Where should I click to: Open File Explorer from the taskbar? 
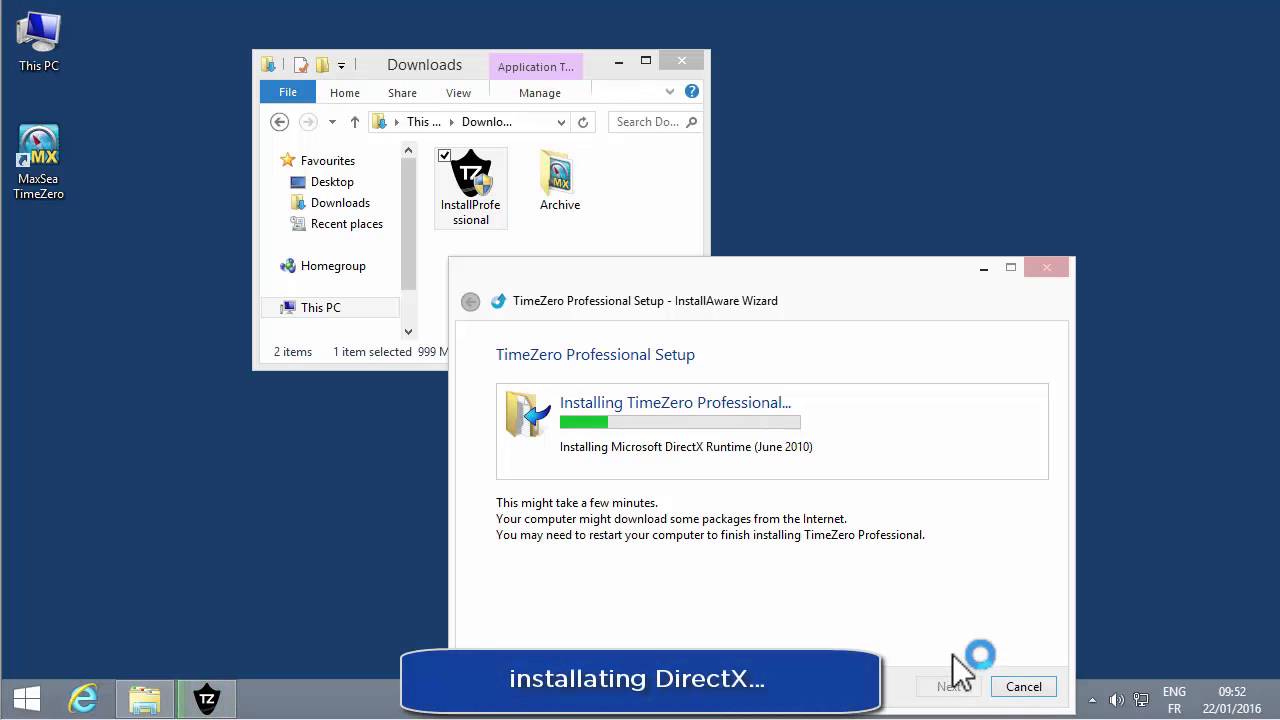[145, 698]
